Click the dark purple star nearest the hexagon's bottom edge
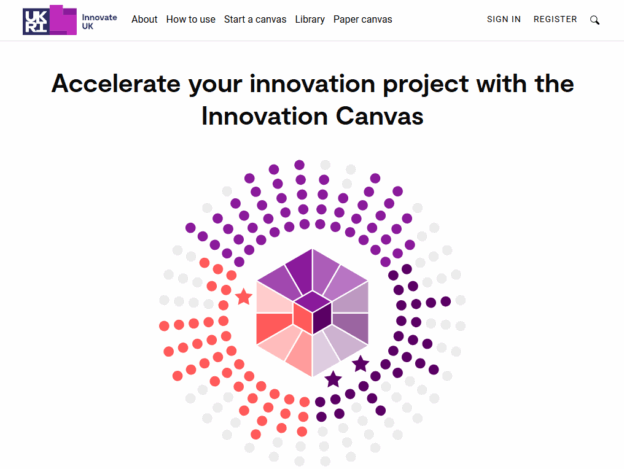This screenshot has height=469, width=624. [x=333, y=379]
